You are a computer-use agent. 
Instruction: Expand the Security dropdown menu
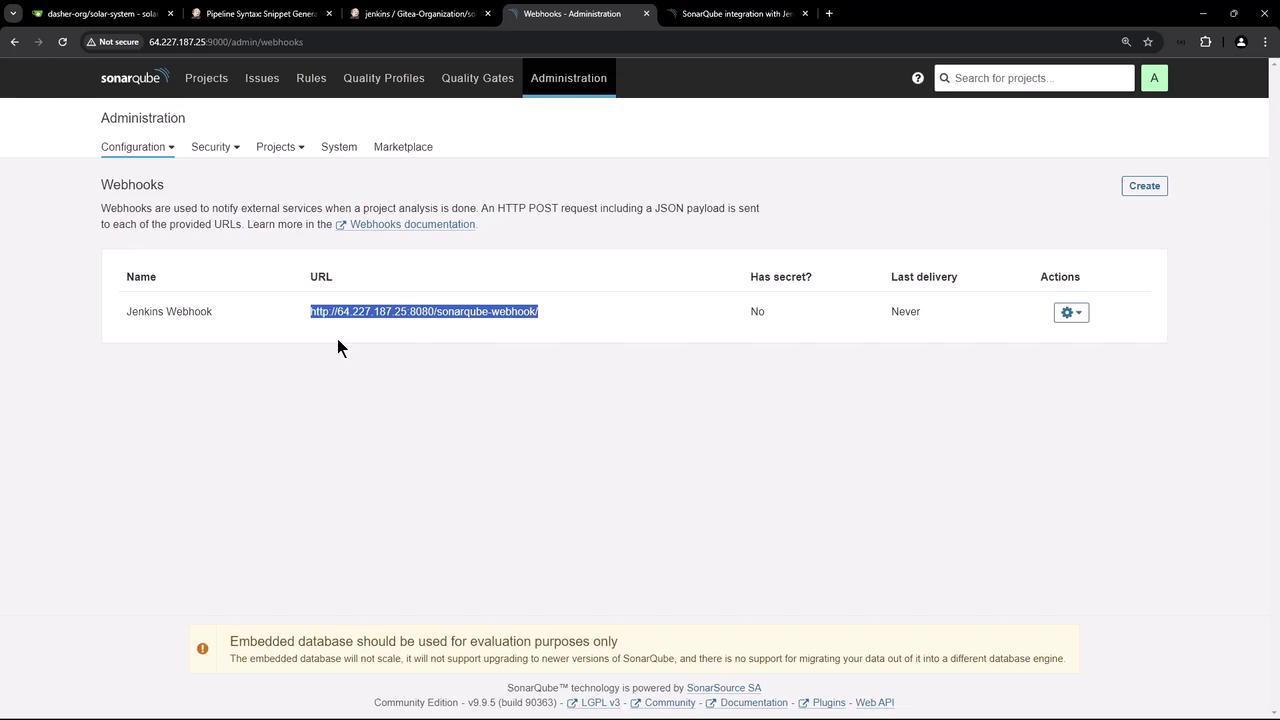point(215,147)
